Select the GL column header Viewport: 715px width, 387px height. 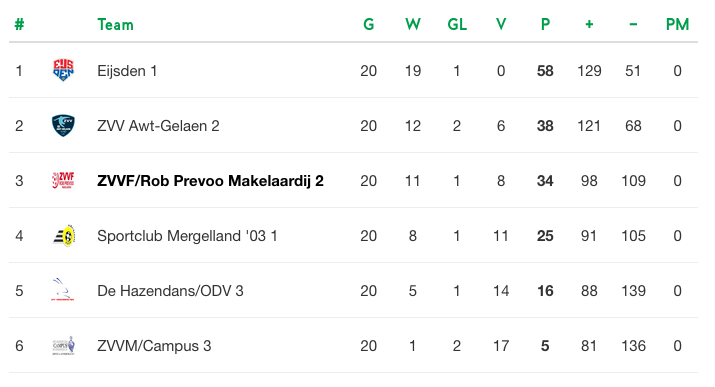[x=457, y=25]
